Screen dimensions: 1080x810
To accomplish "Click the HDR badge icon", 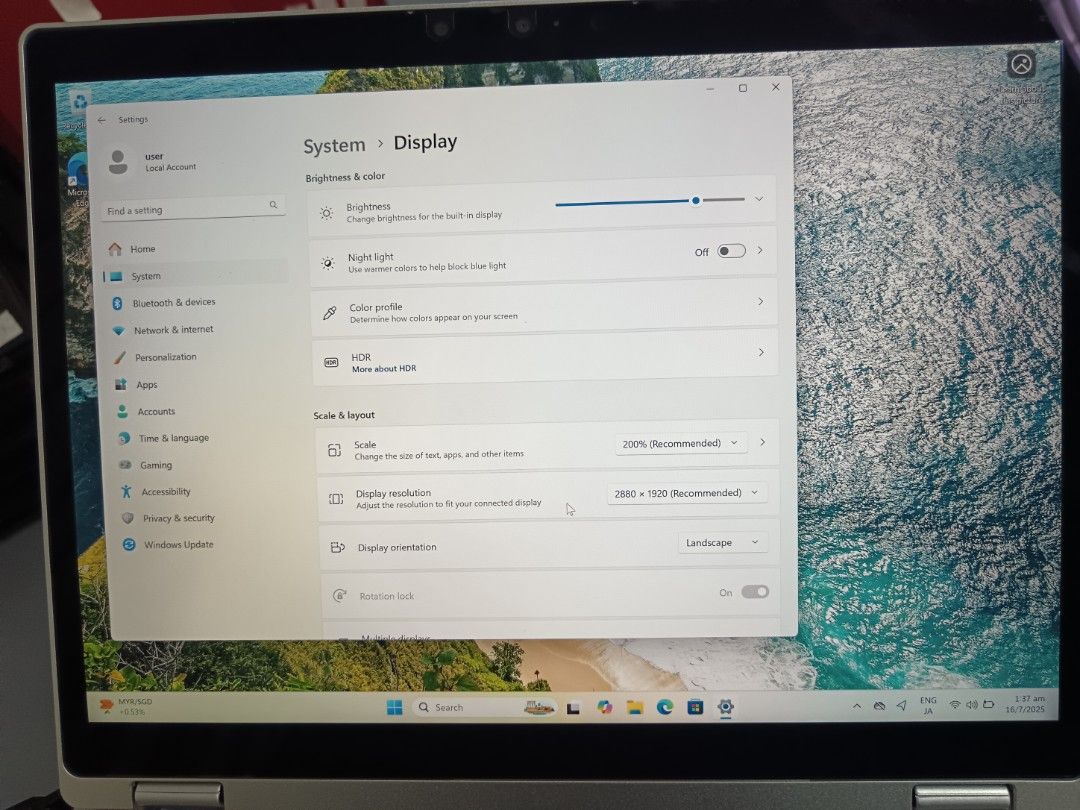I will click(x=331, y=362).
